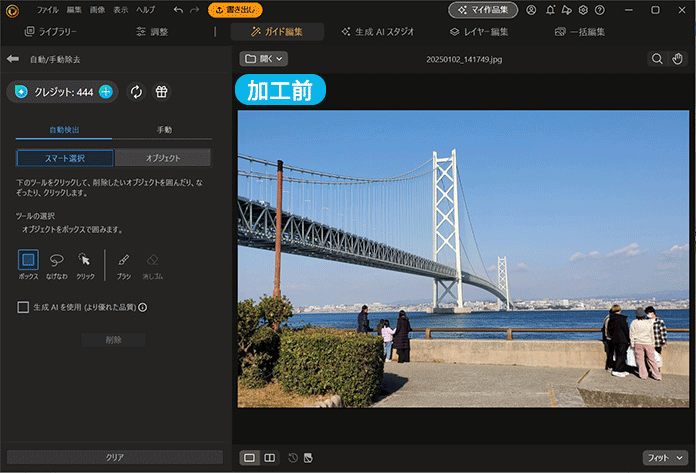The height and width of the screenshot is (473, 696).
Task: Open the 編集 menu
Action: (74, 10)
